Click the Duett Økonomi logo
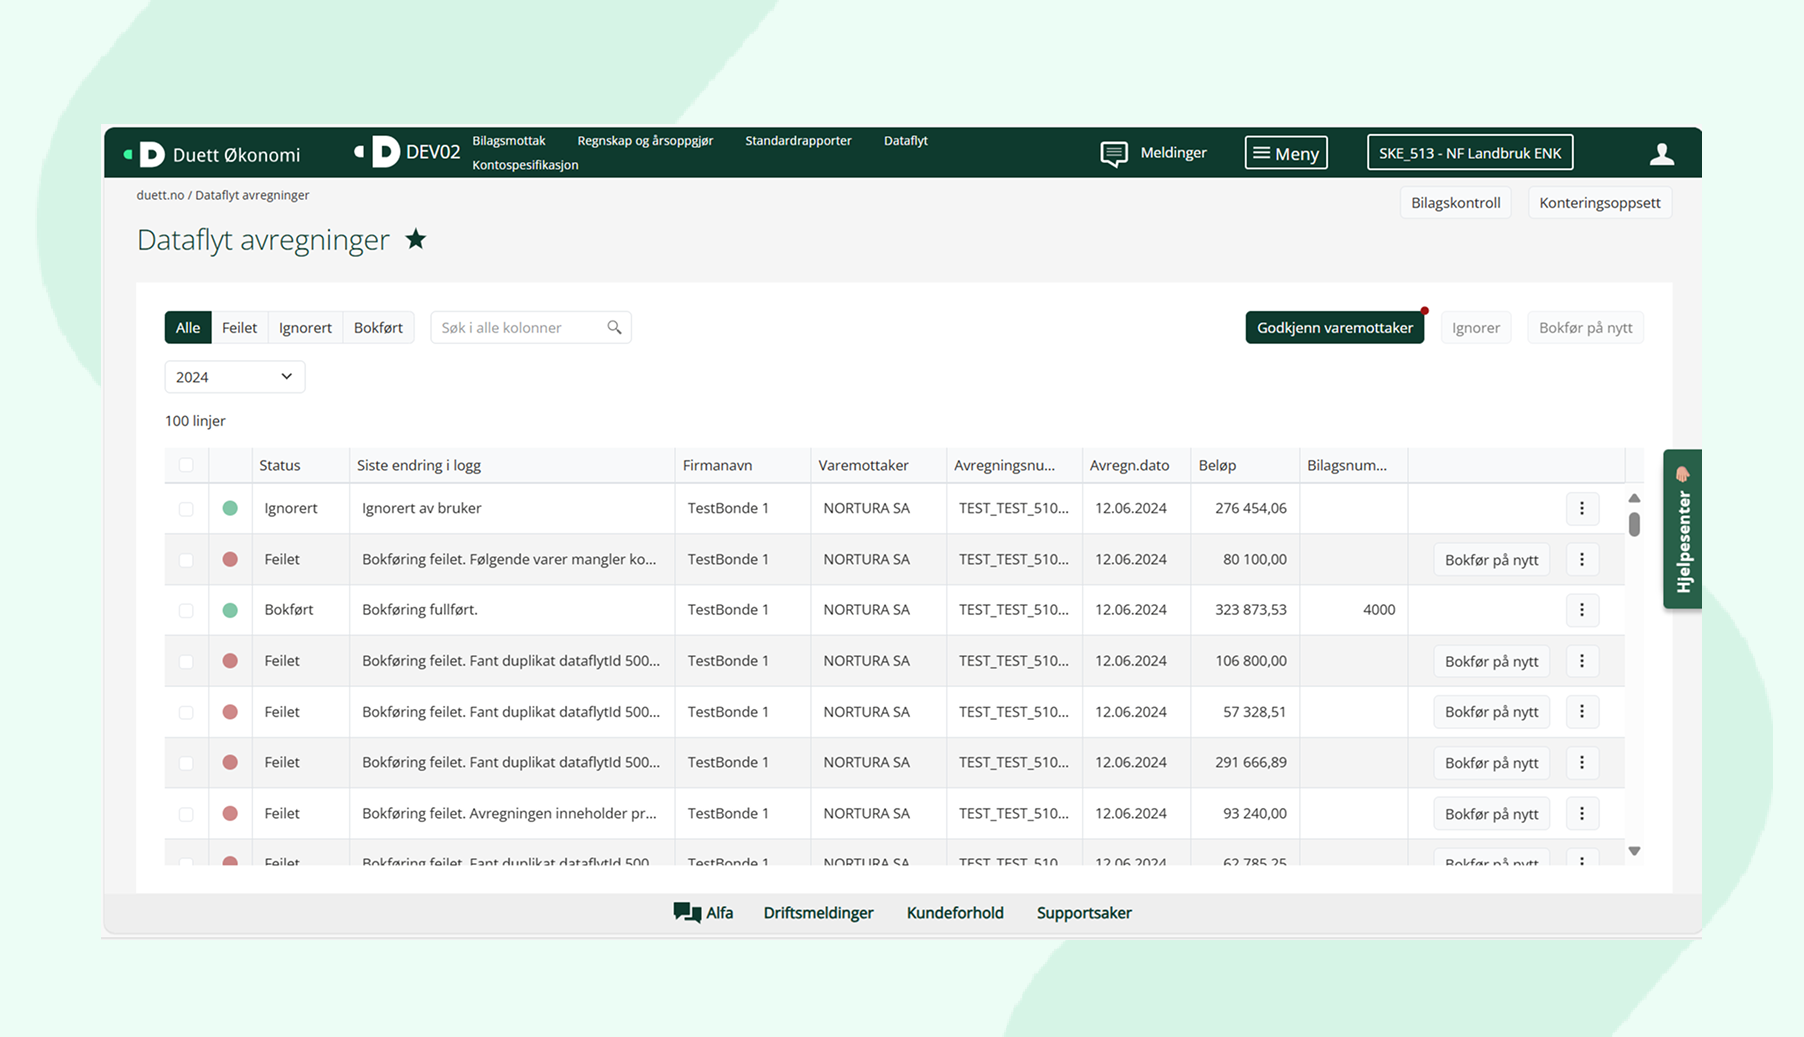Viewport: 1804px width, 1037px height. click(212, 154)
